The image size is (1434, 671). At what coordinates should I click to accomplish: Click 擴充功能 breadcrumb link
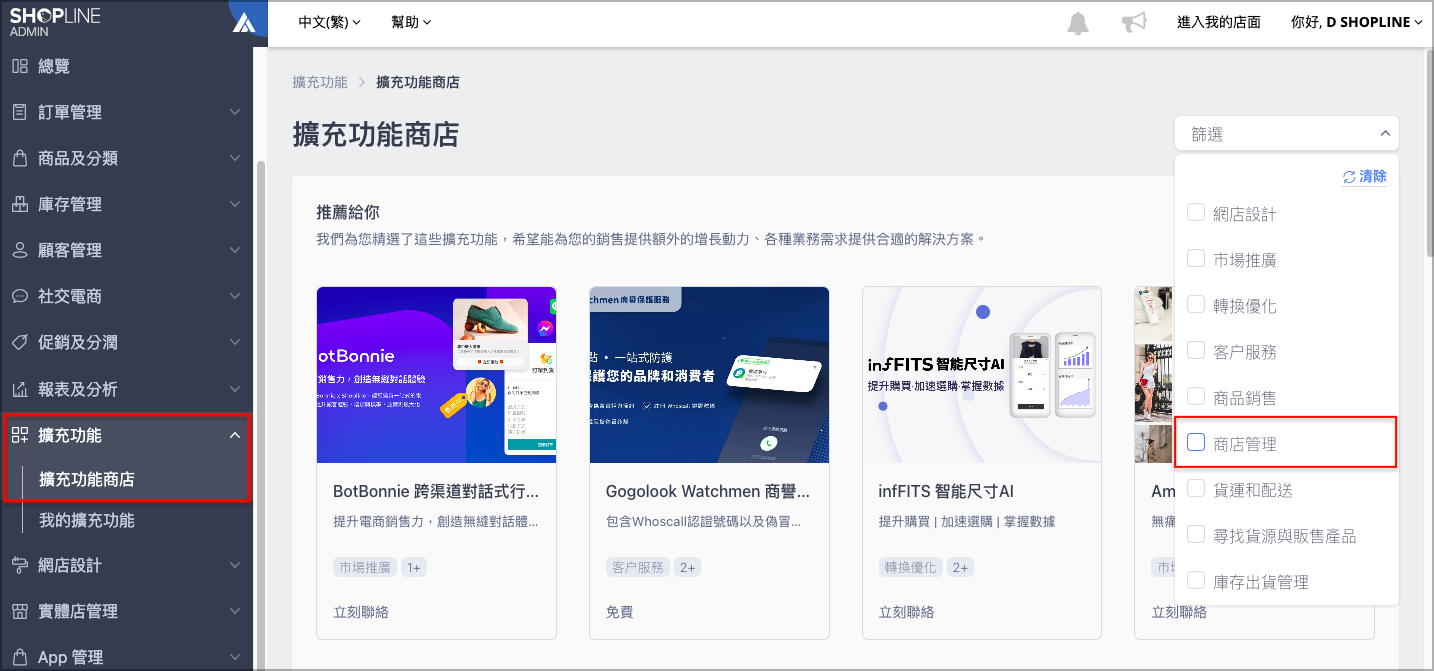tap(320, 82)
